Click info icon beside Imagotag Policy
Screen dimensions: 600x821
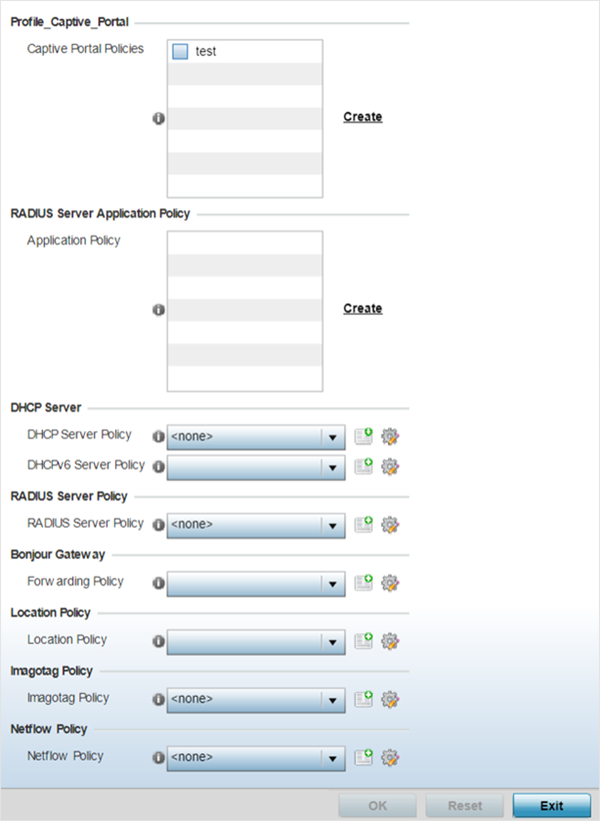pyautogui.click(x=159, y=700)
